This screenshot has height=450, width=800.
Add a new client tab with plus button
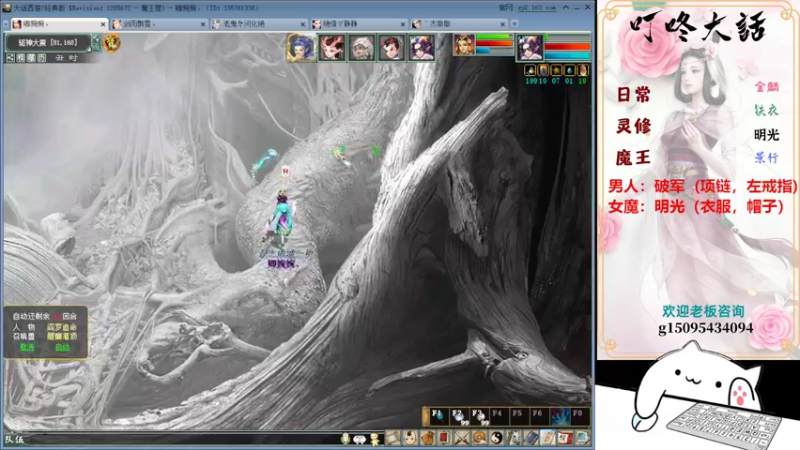coord(514,23)
